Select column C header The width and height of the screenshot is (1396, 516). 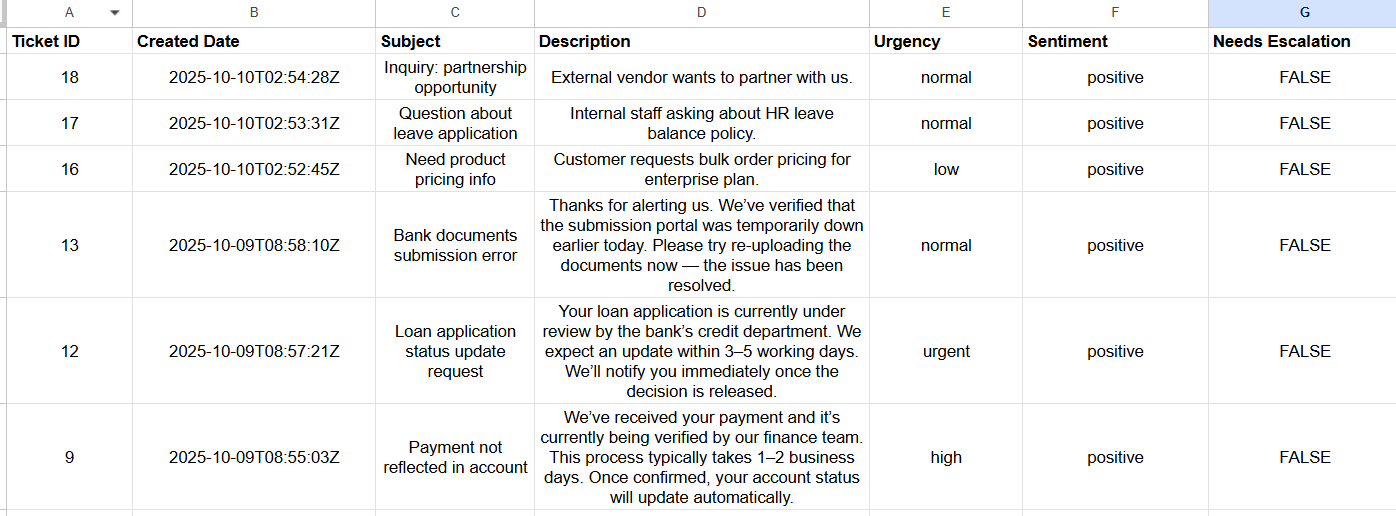tap(455, 13)
